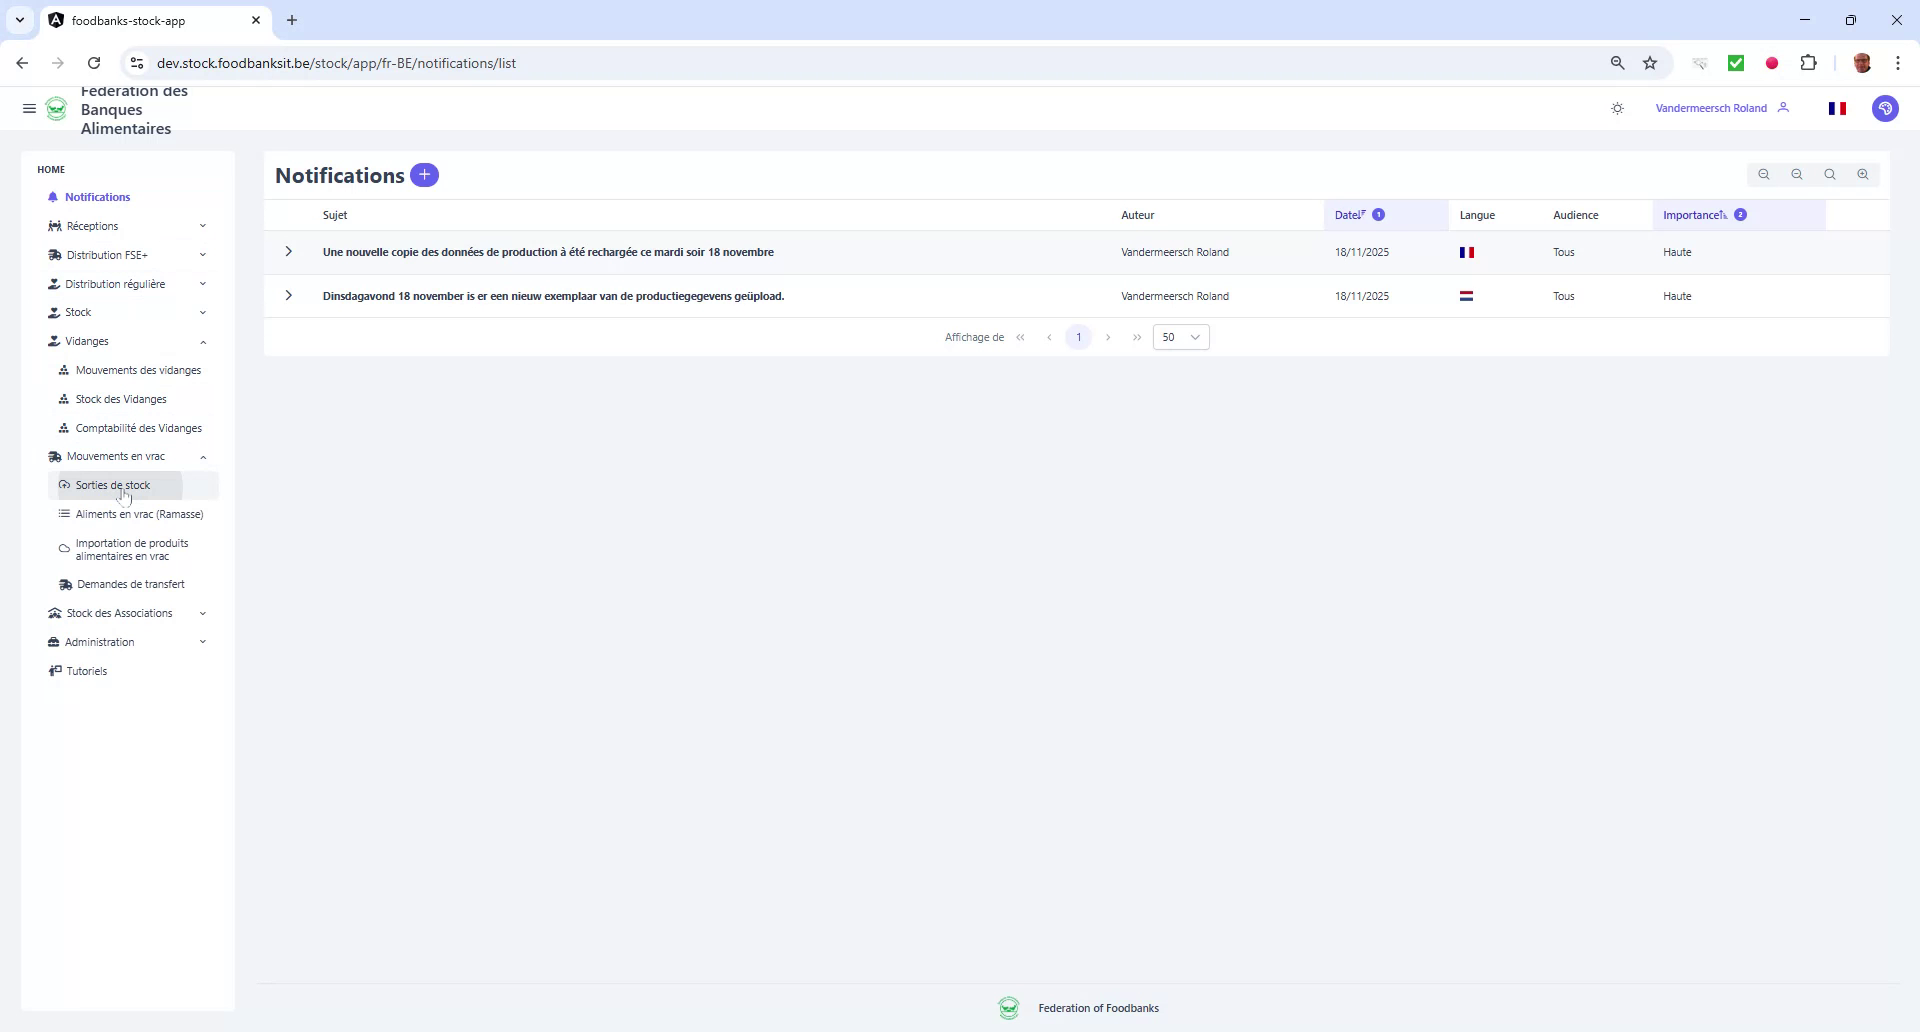
Task: Toggle light/dark theme with the sun icon
Action: coord(1617,108)
